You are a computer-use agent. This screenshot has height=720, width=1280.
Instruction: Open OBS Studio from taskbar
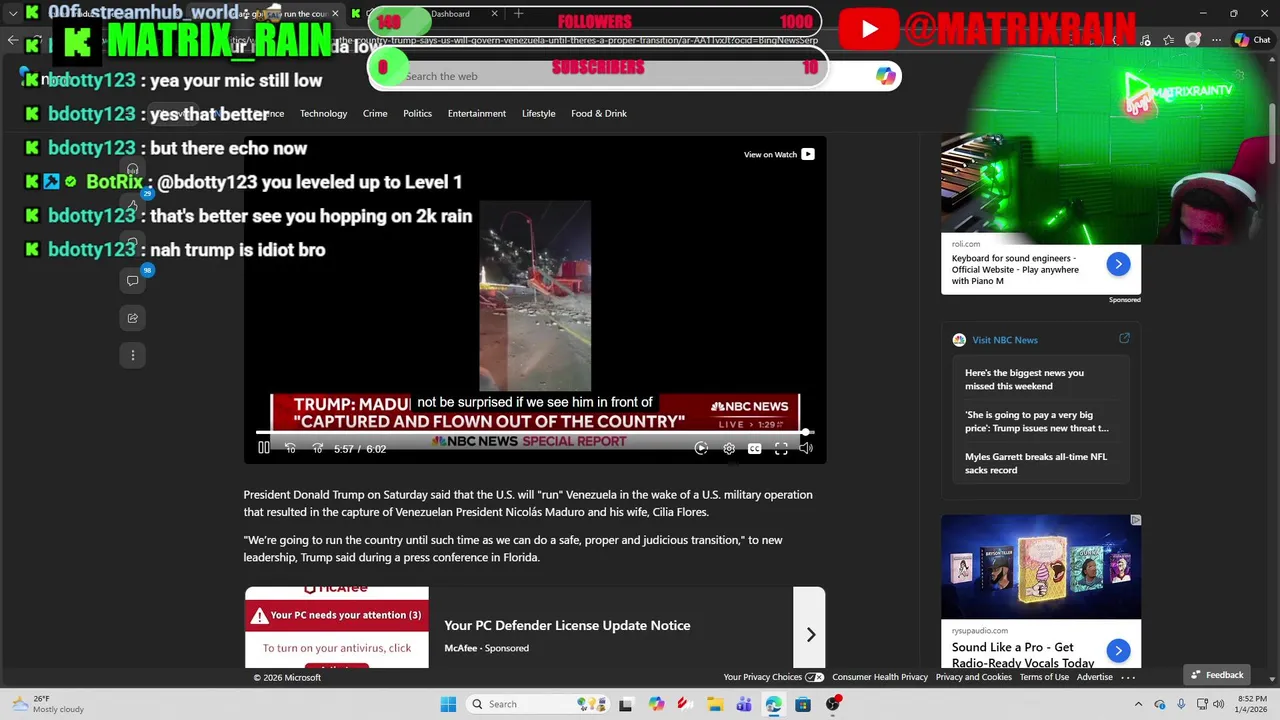(x=833, y=704)
